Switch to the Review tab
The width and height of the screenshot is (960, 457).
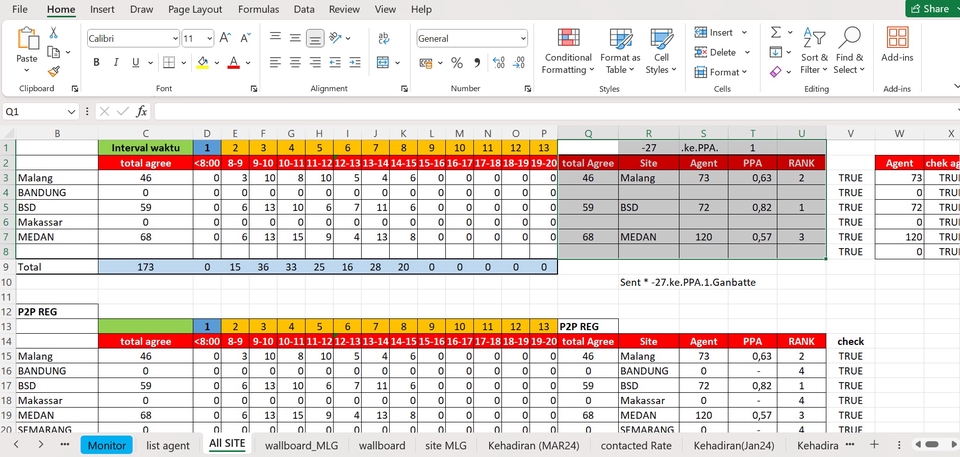click(x=344, y=9)
